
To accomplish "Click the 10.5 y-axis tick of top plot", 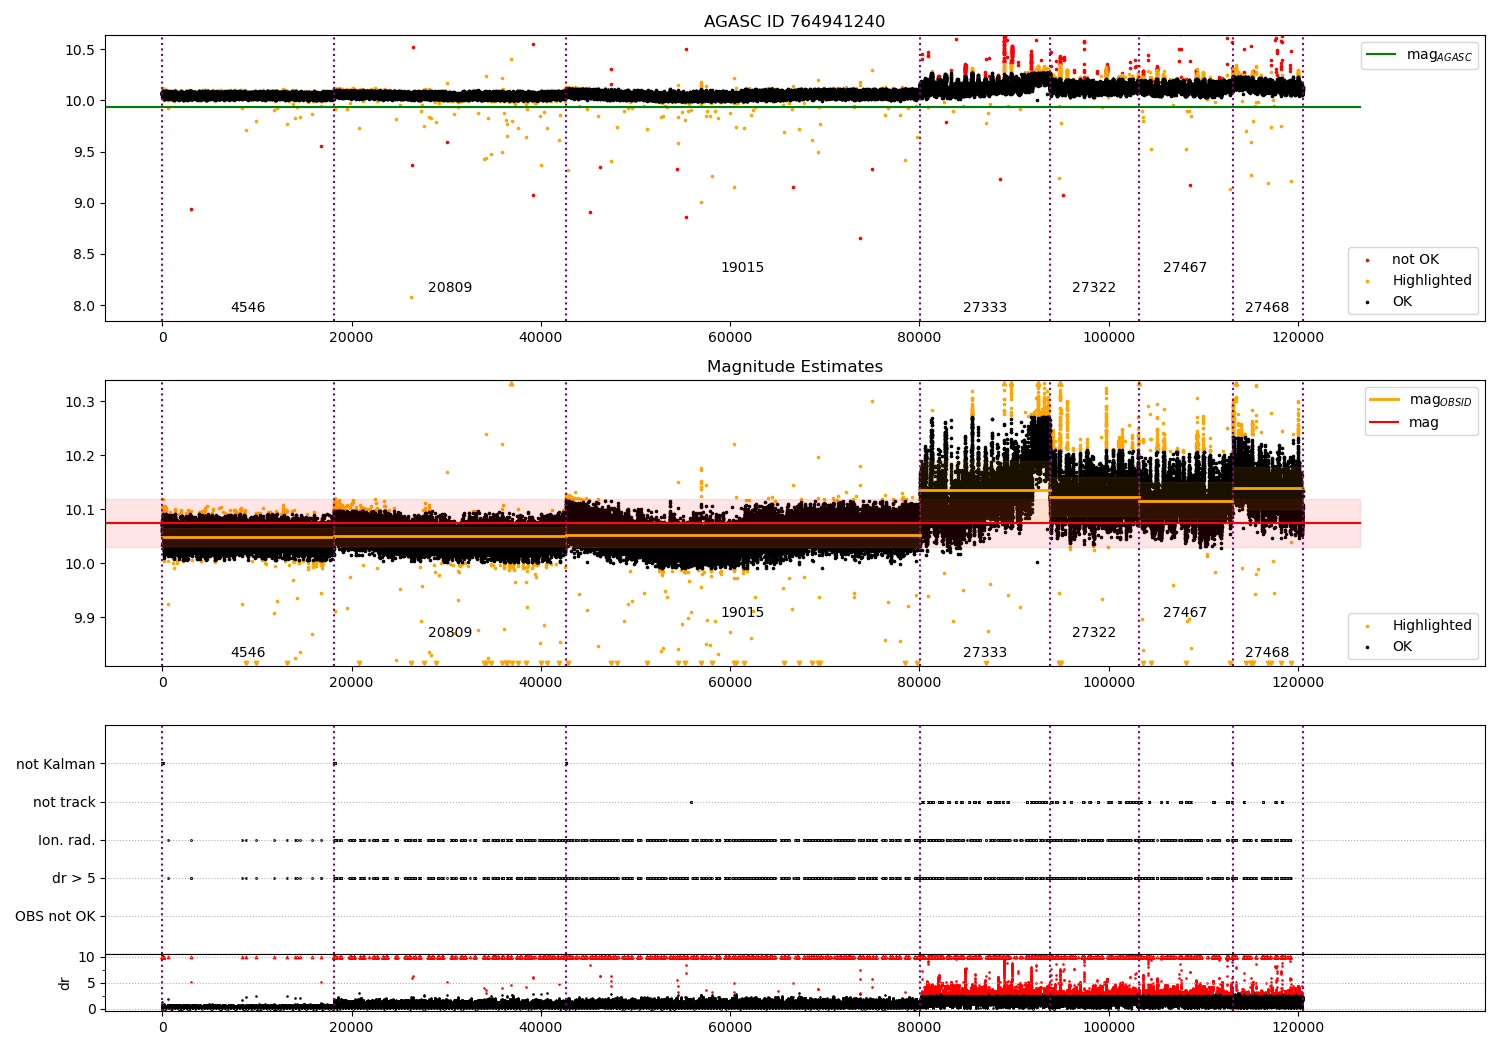I will point(79,50).
